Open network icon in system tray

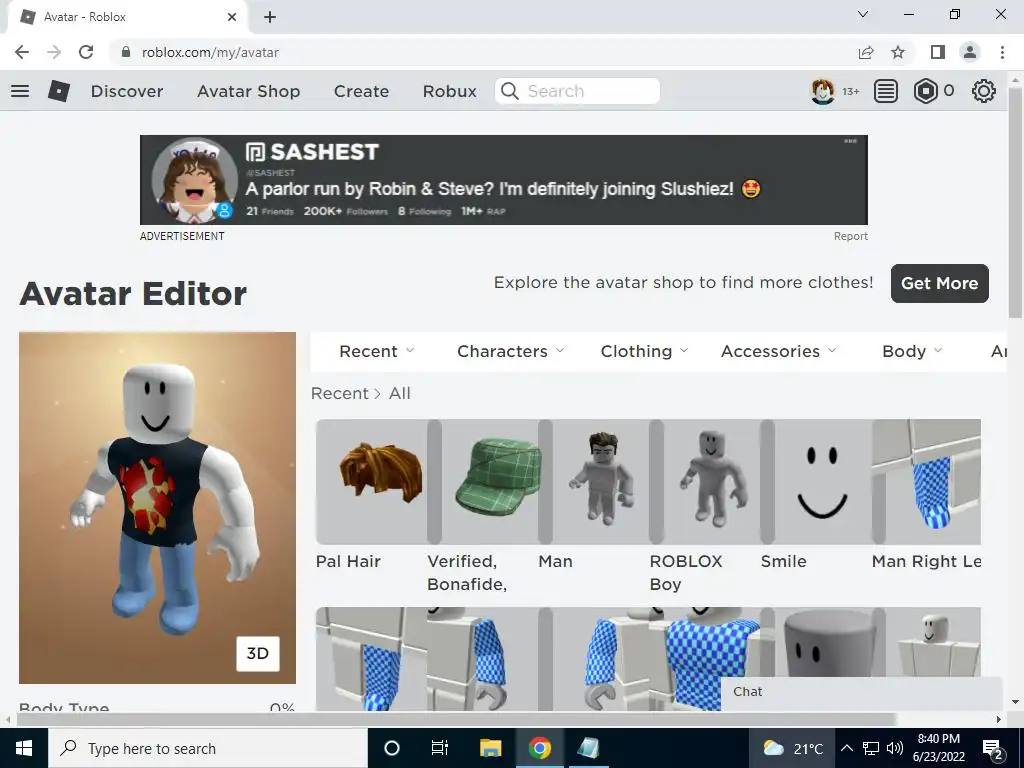pyautogui.click(x=871, y=748)
